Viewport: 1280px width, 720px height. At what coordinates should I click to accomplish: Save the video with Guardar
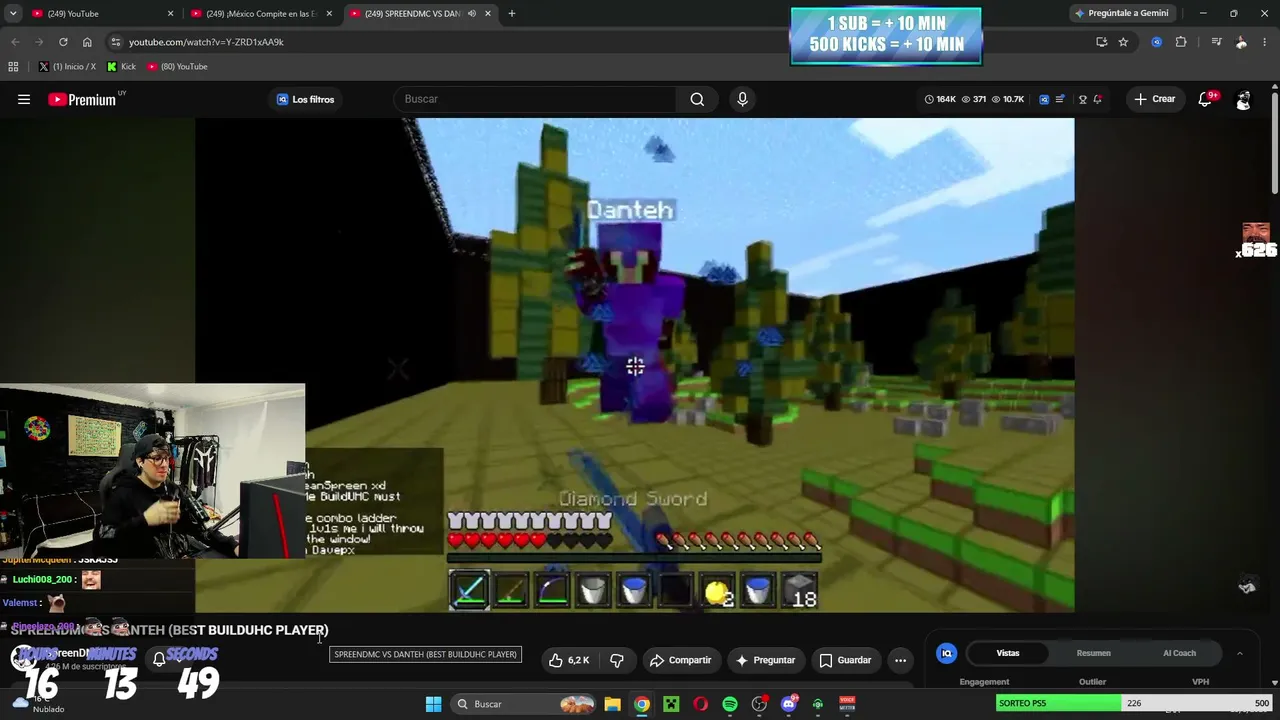(x=845, y=660)
